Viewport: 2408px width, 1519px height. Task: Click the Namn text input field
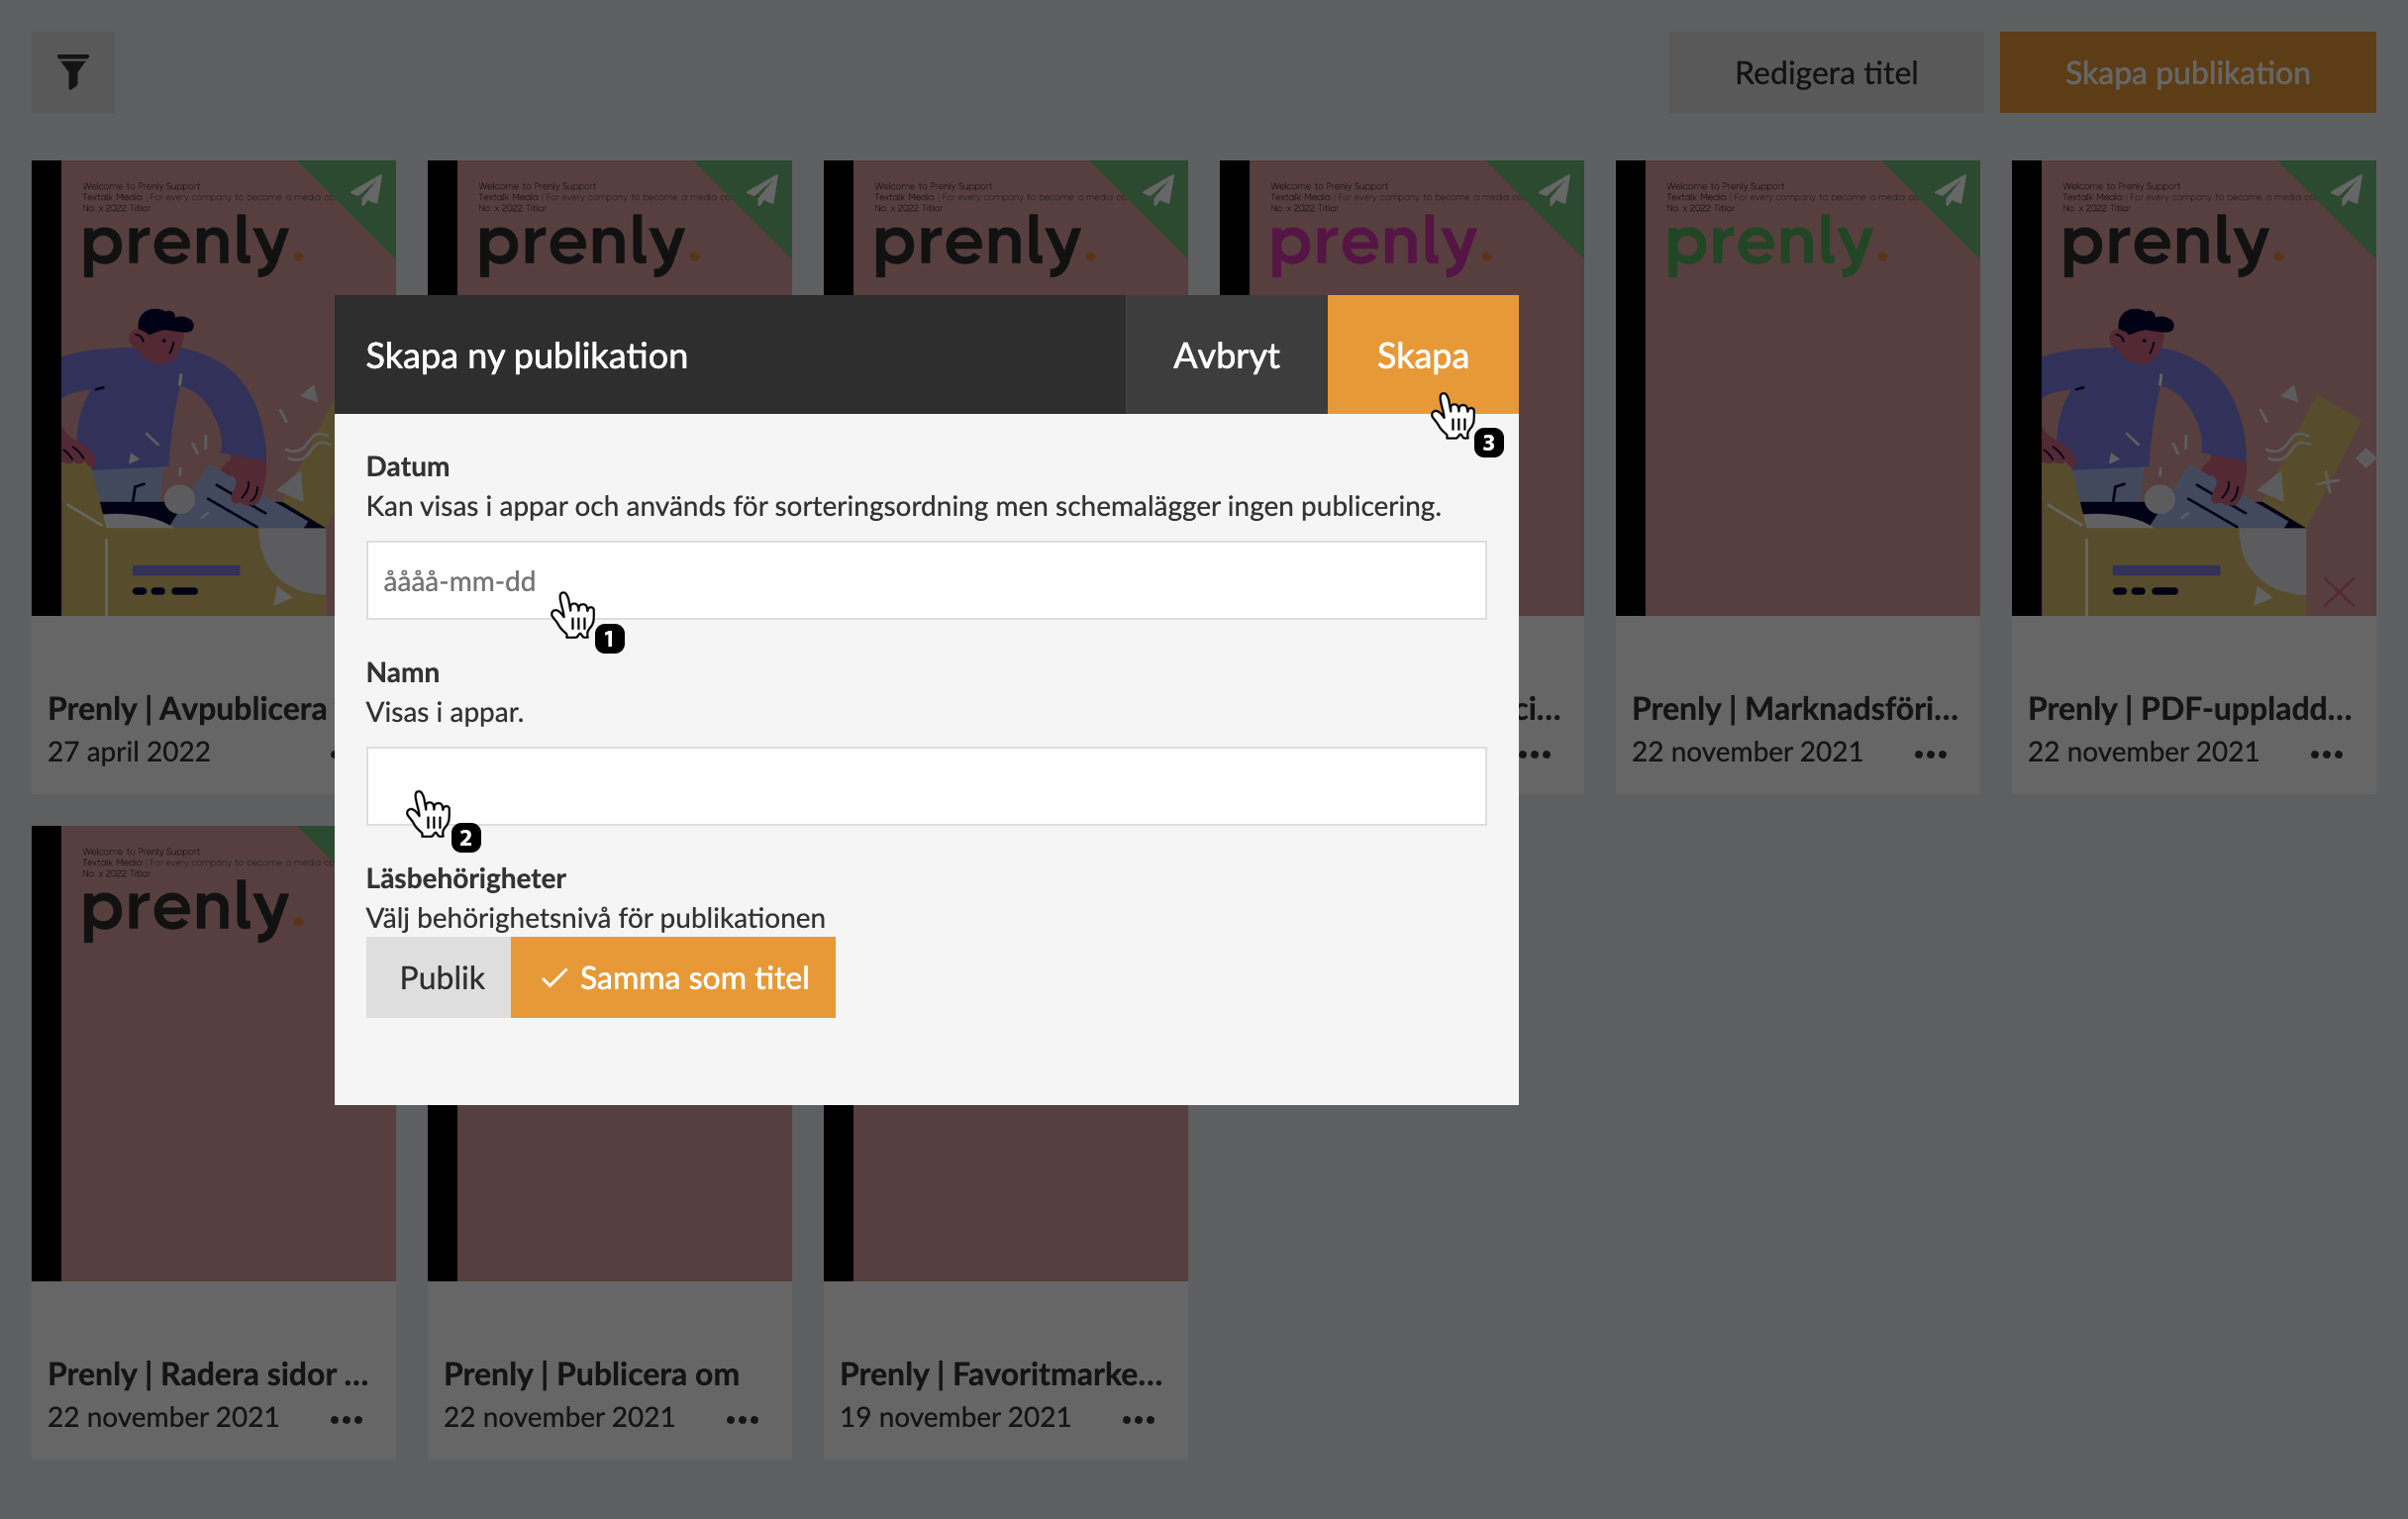tap(925, 786)
